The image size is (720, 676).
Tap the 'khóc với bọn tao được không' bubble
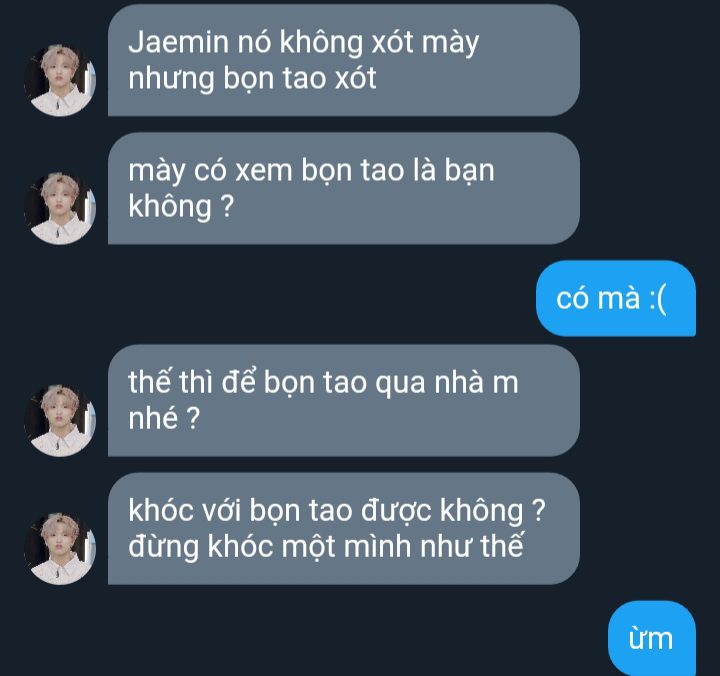[x=344, y=529]
